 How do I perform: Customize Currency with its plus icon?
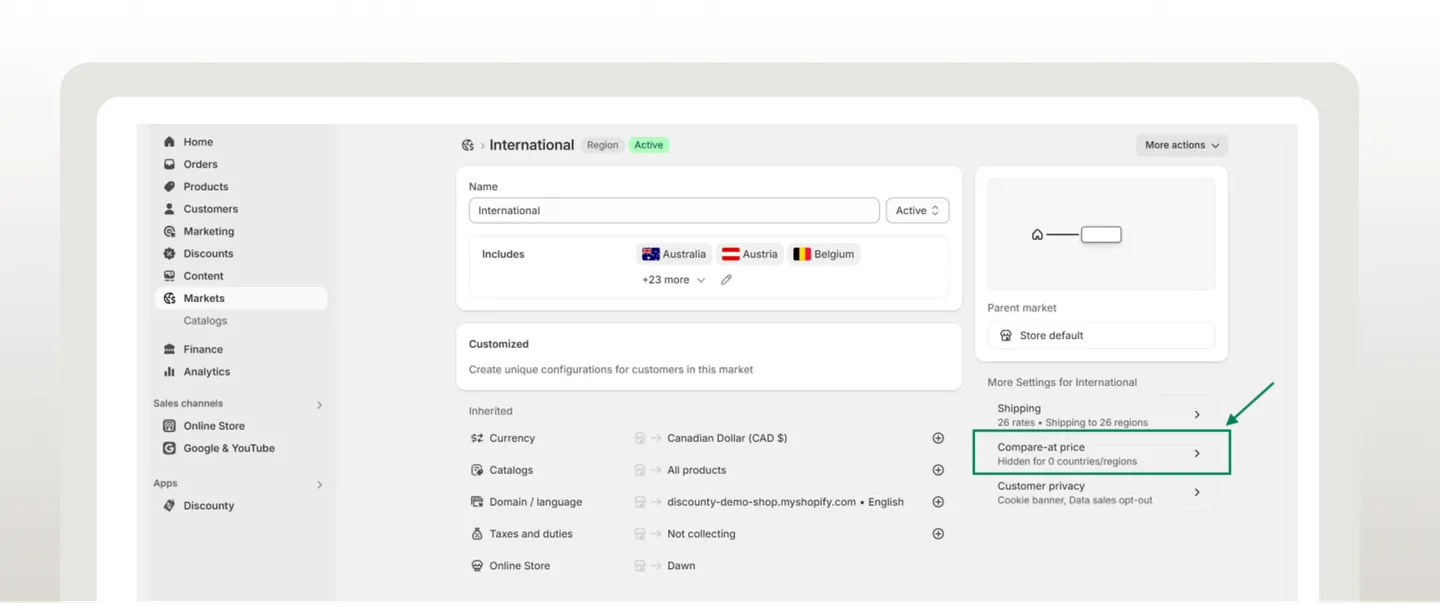938,438
